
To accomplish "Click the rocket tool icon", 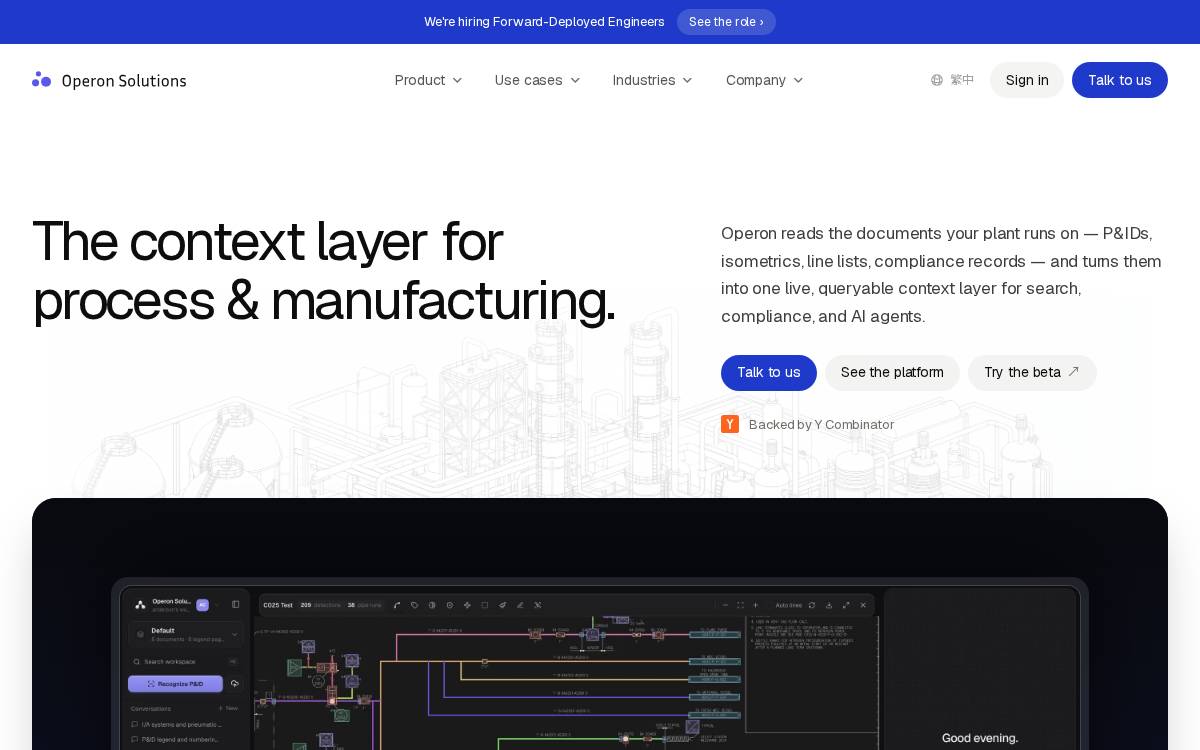I will (x=502, y=605).
